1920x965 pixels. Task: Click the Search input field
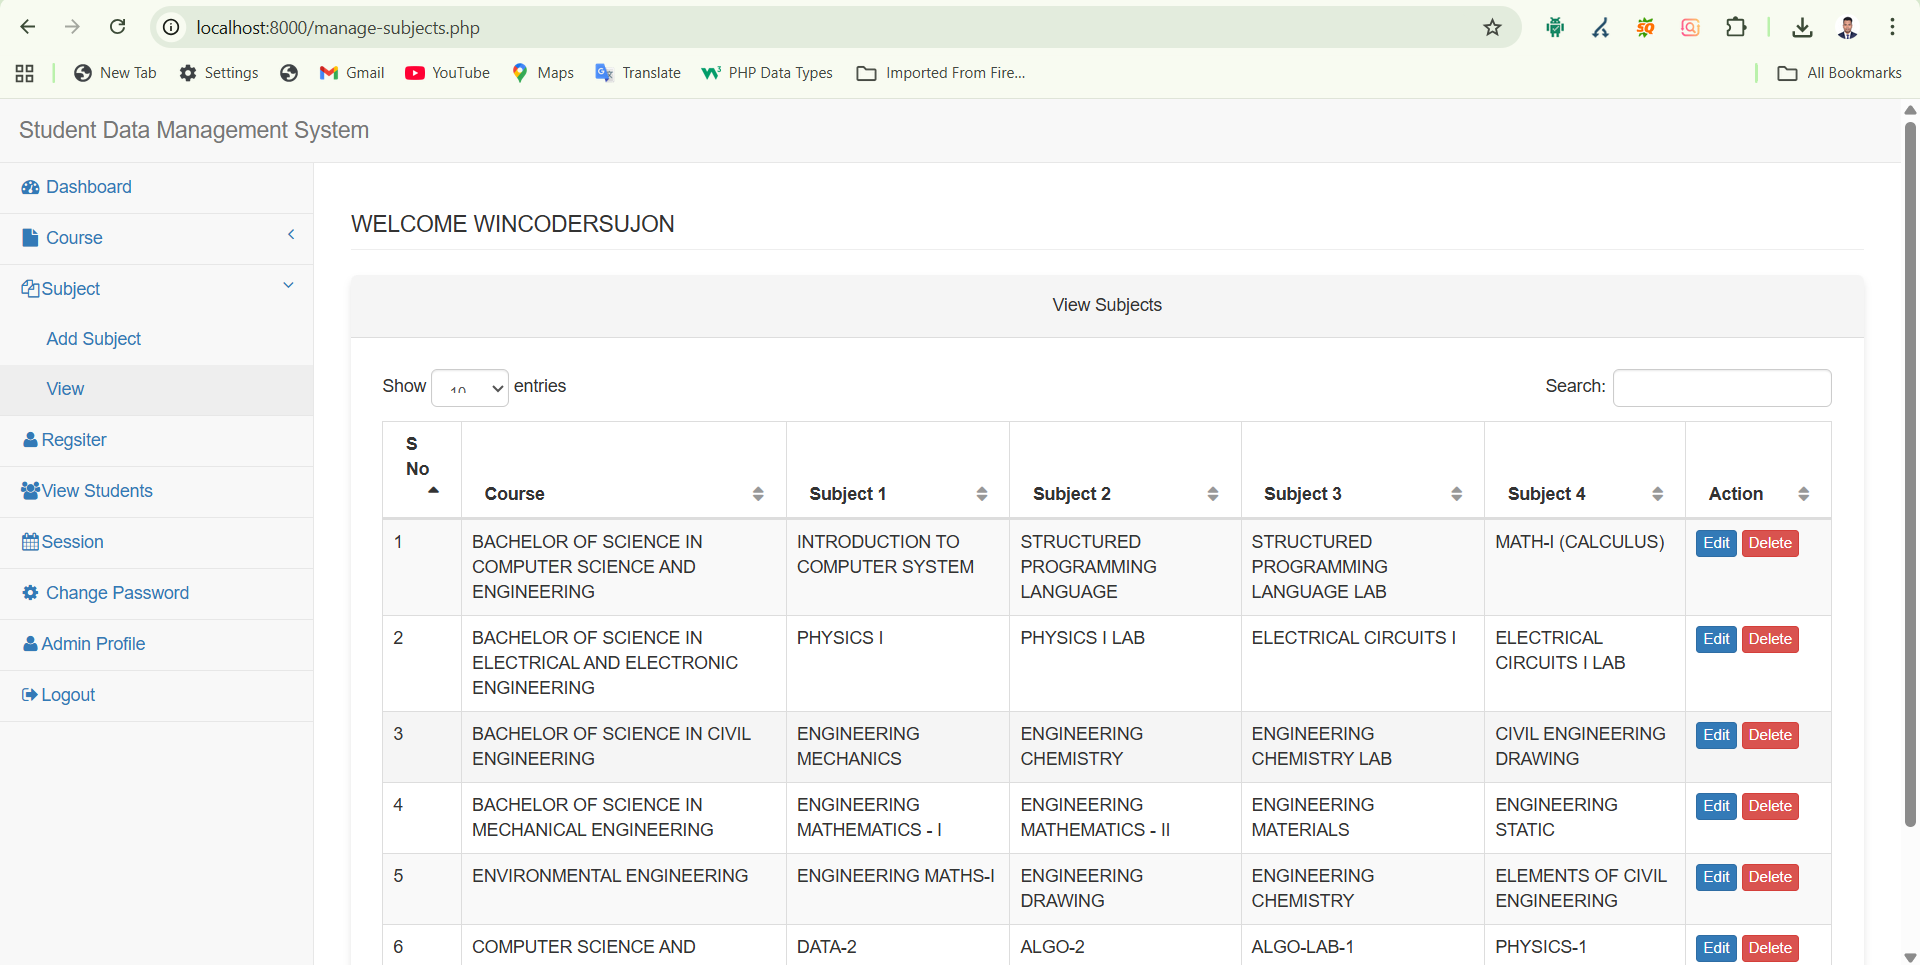[1722, 388]
